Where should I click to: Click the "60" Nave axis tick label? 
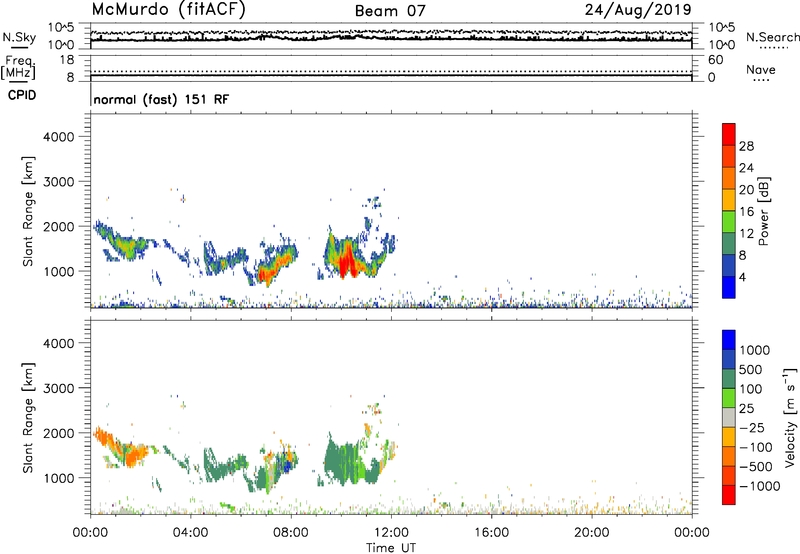coord(716,60)
